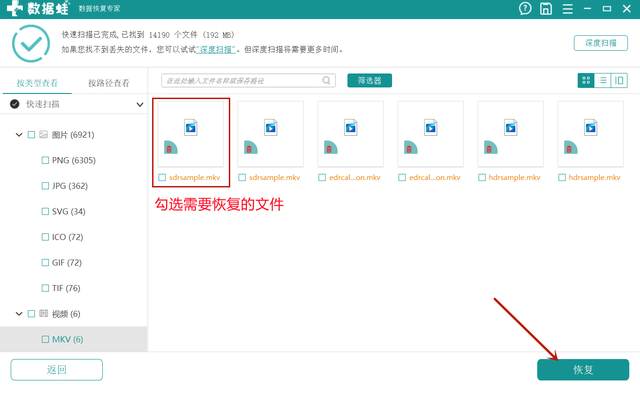
Task: Select the first hdrsample.mkv thumbnail
Action: (511, 134)
